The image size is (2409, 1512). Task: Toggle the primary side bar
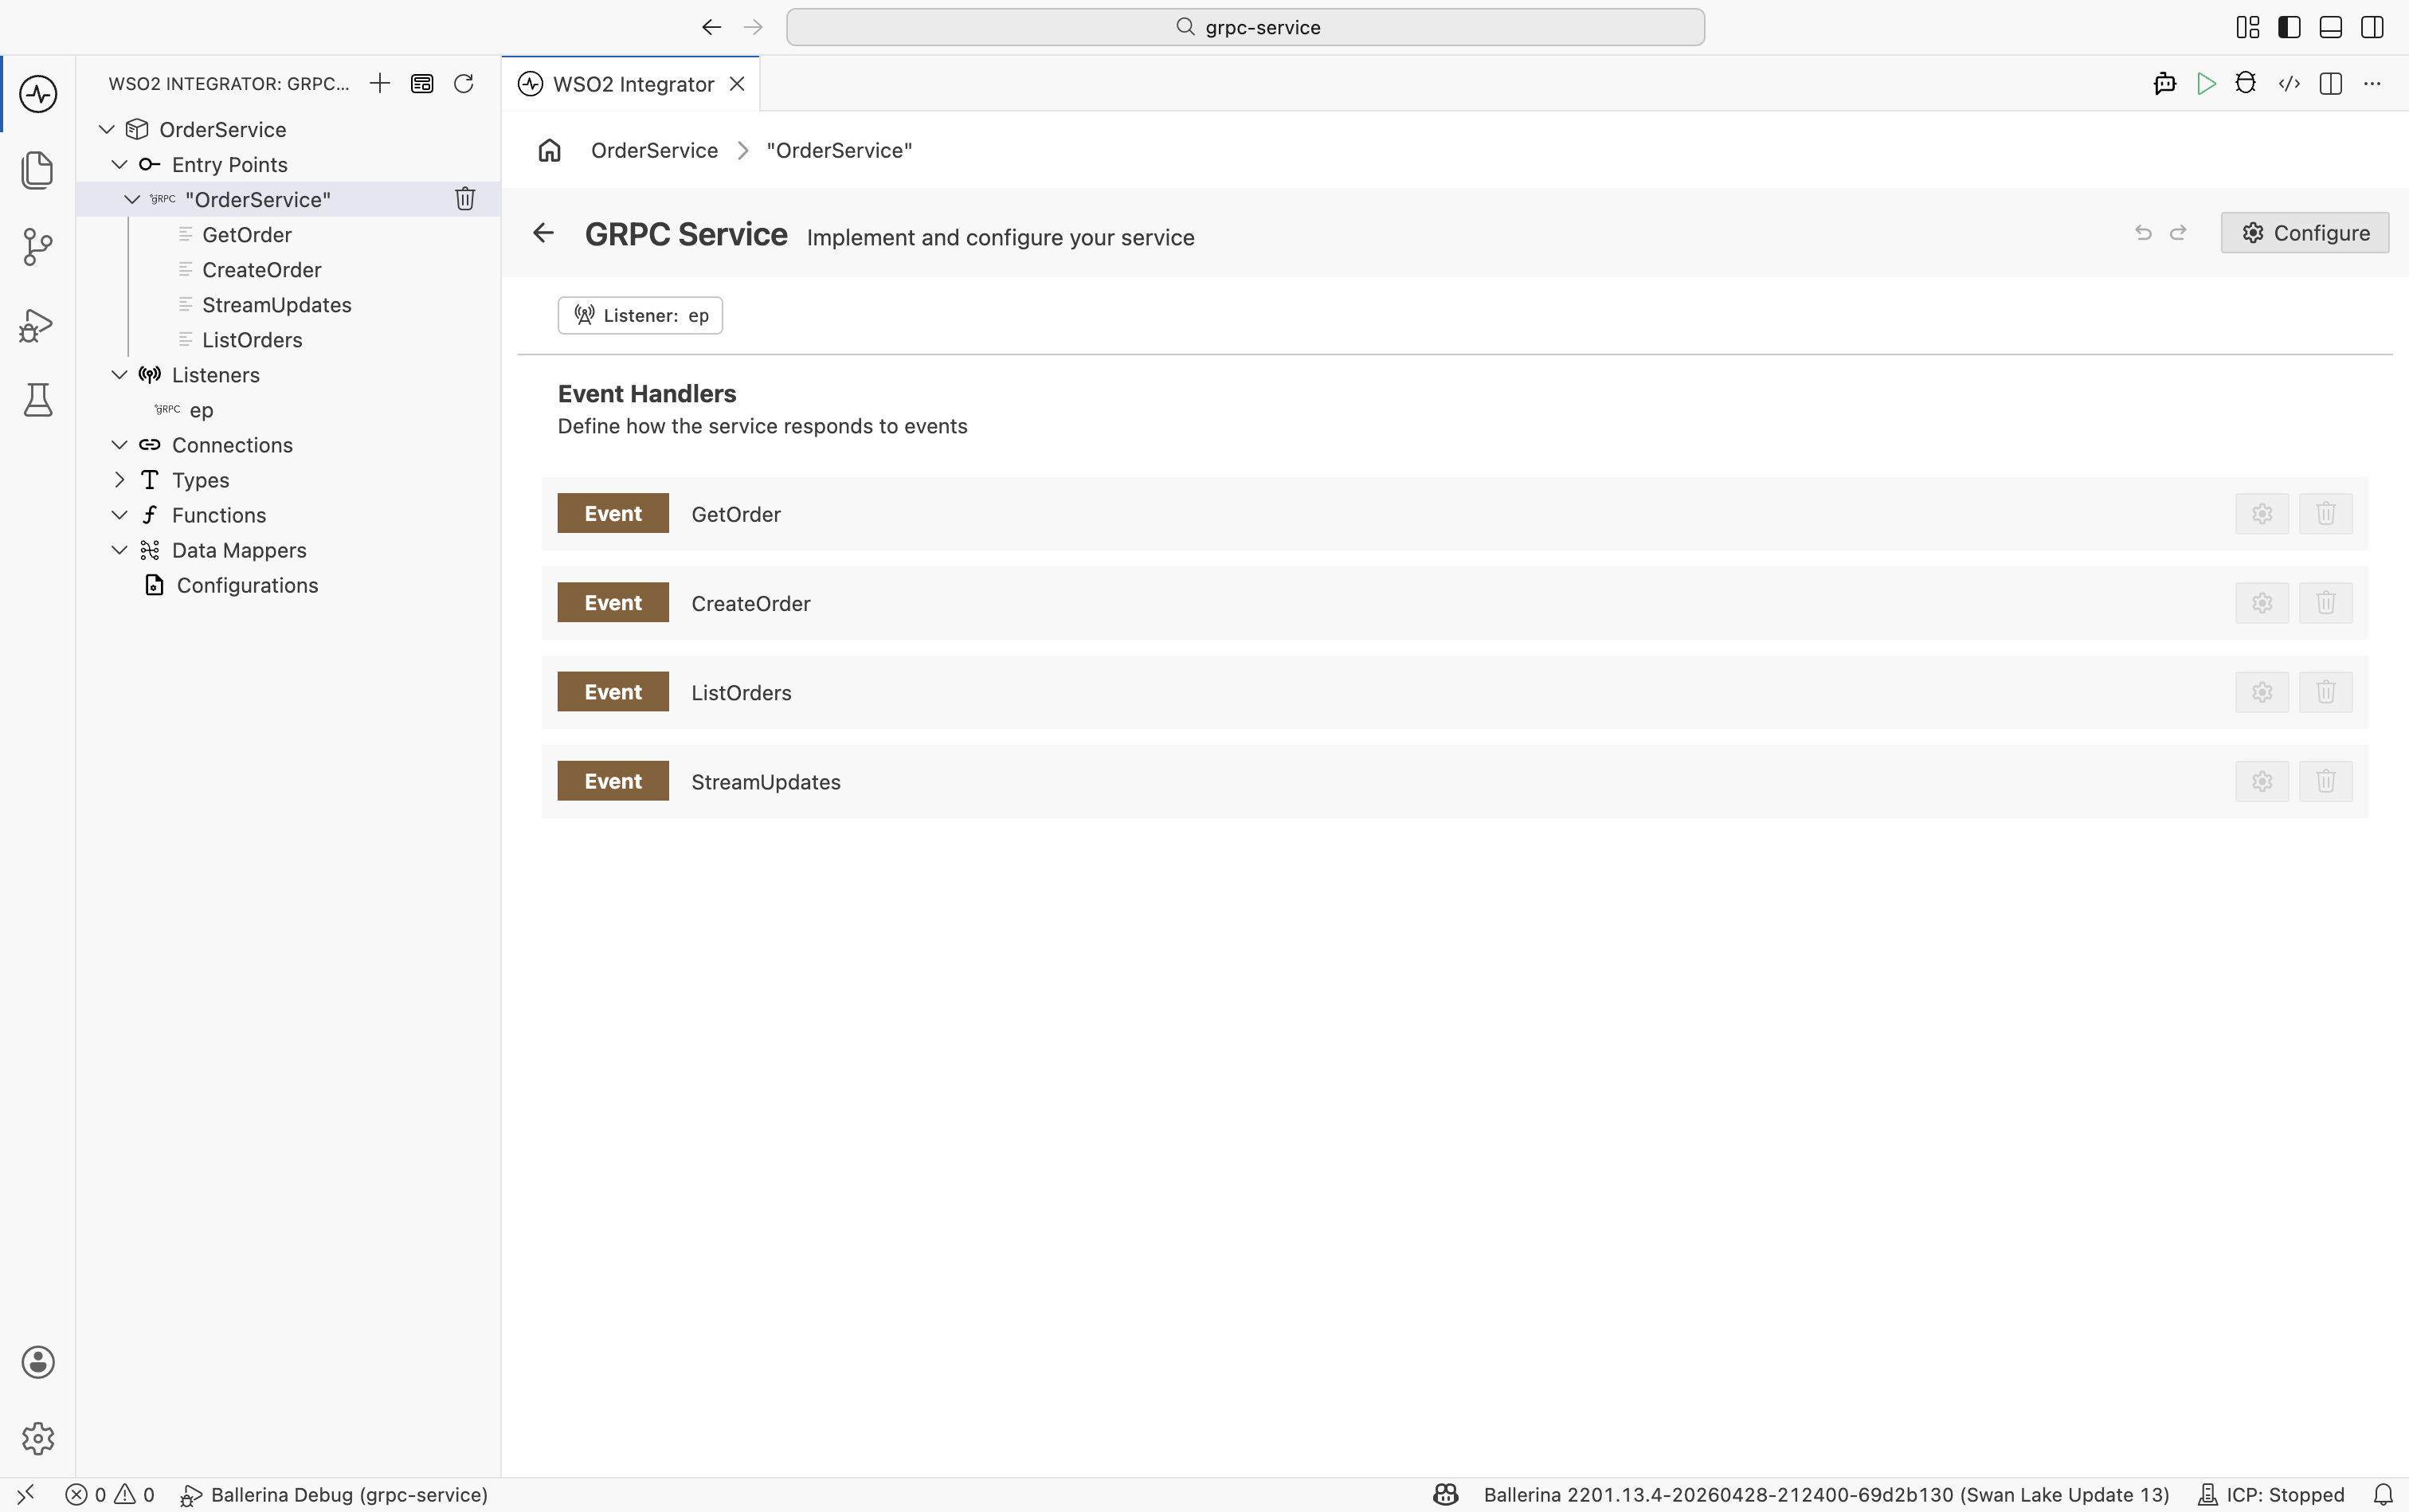2289,27
